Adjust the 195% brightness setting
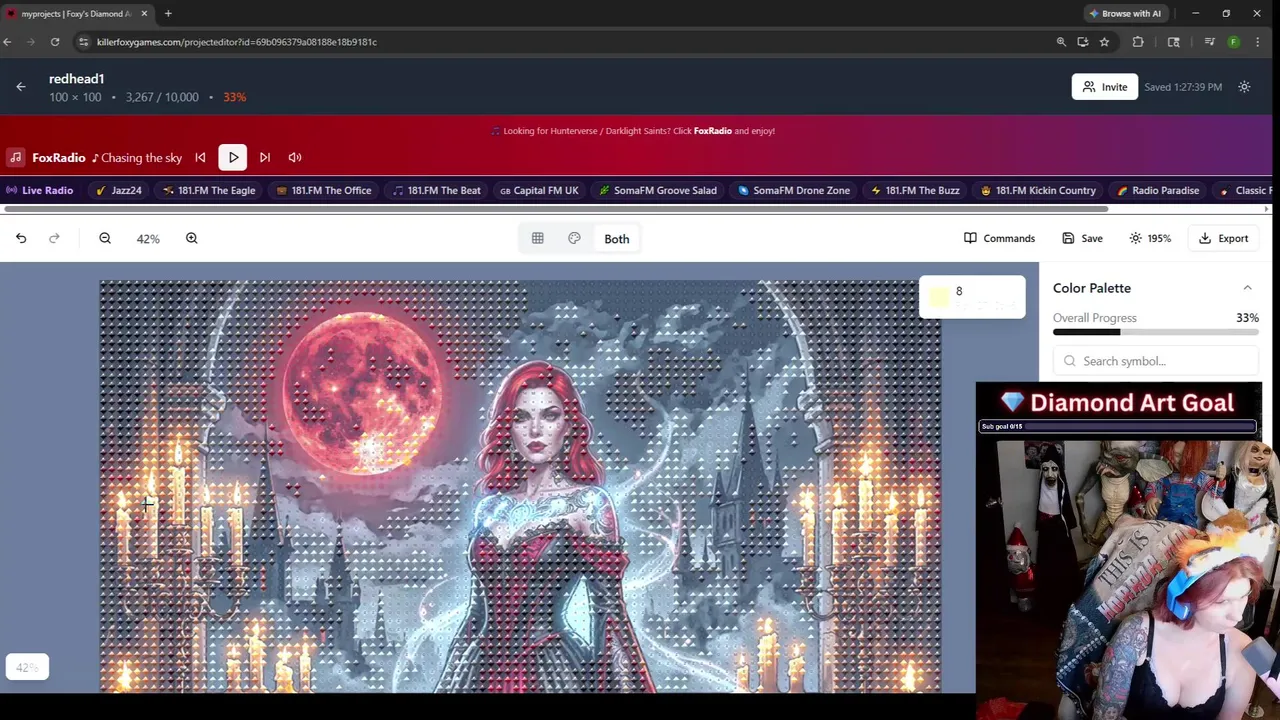 click(1150, 238)
